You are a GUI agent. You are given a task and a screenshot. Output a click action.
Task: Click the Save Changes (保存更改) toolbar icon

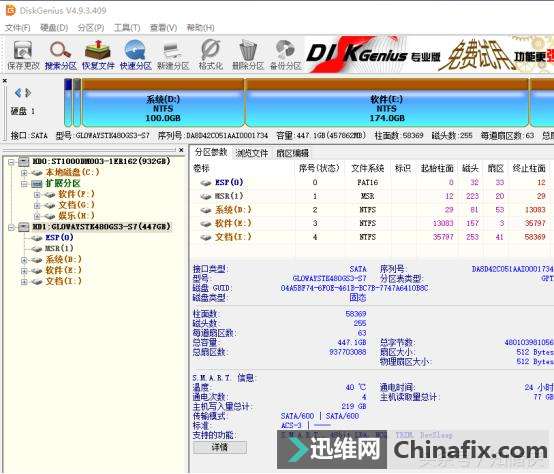point(23,55)
